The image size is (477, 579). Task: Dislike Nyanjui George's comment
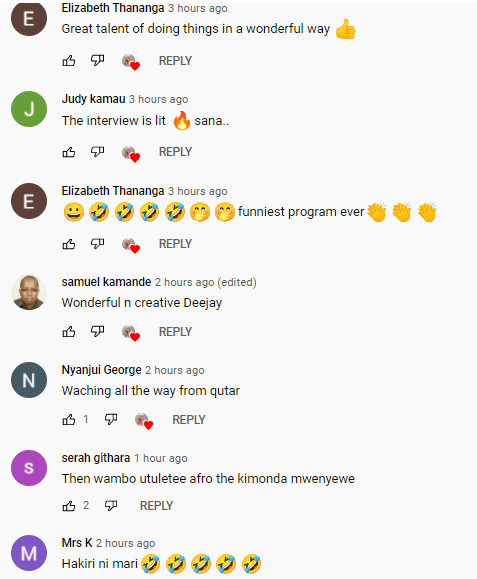click(111, 419)
